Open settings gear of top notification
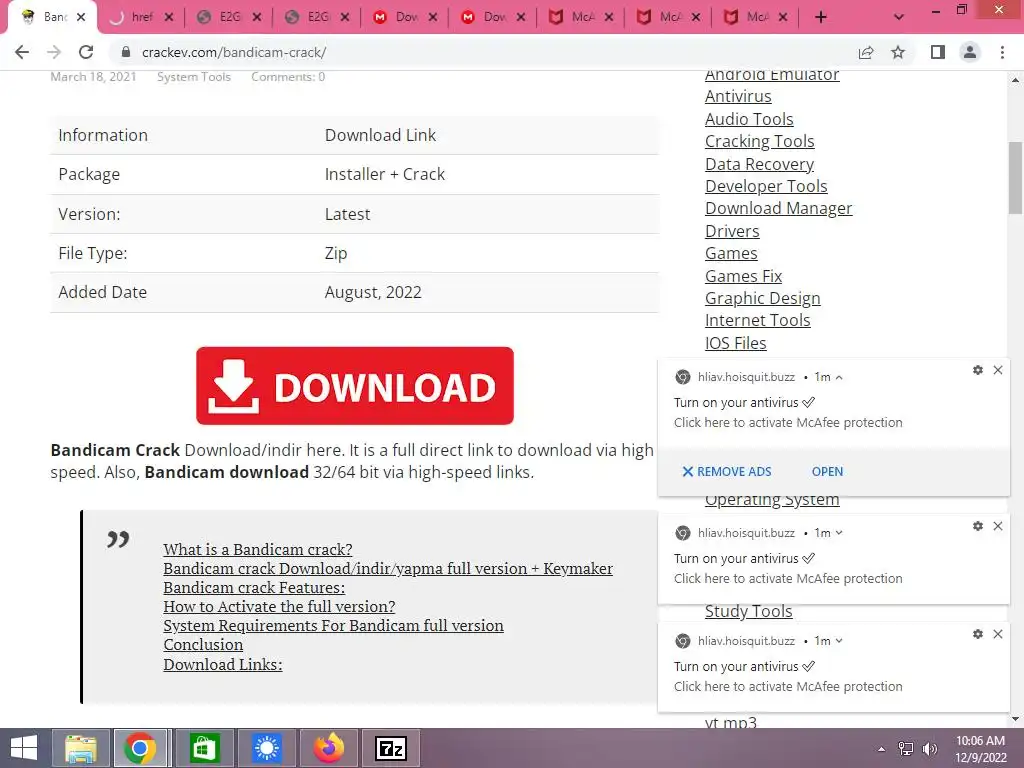The width and height of the screenshot is (1024, 768). pos(978,370)
